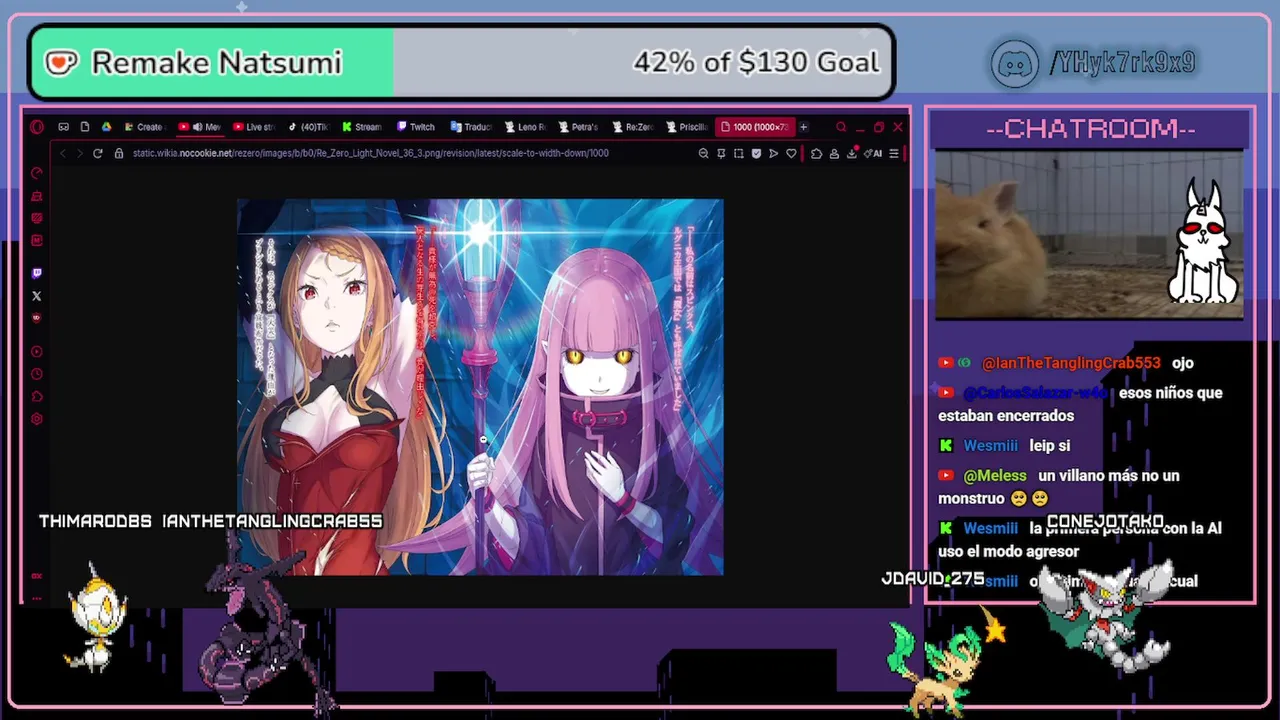Image resolution: width=1280 pixels, height=720 pixels.
Task: Click the '42% of $130 Goal' text
Action: tap(756, 63)
